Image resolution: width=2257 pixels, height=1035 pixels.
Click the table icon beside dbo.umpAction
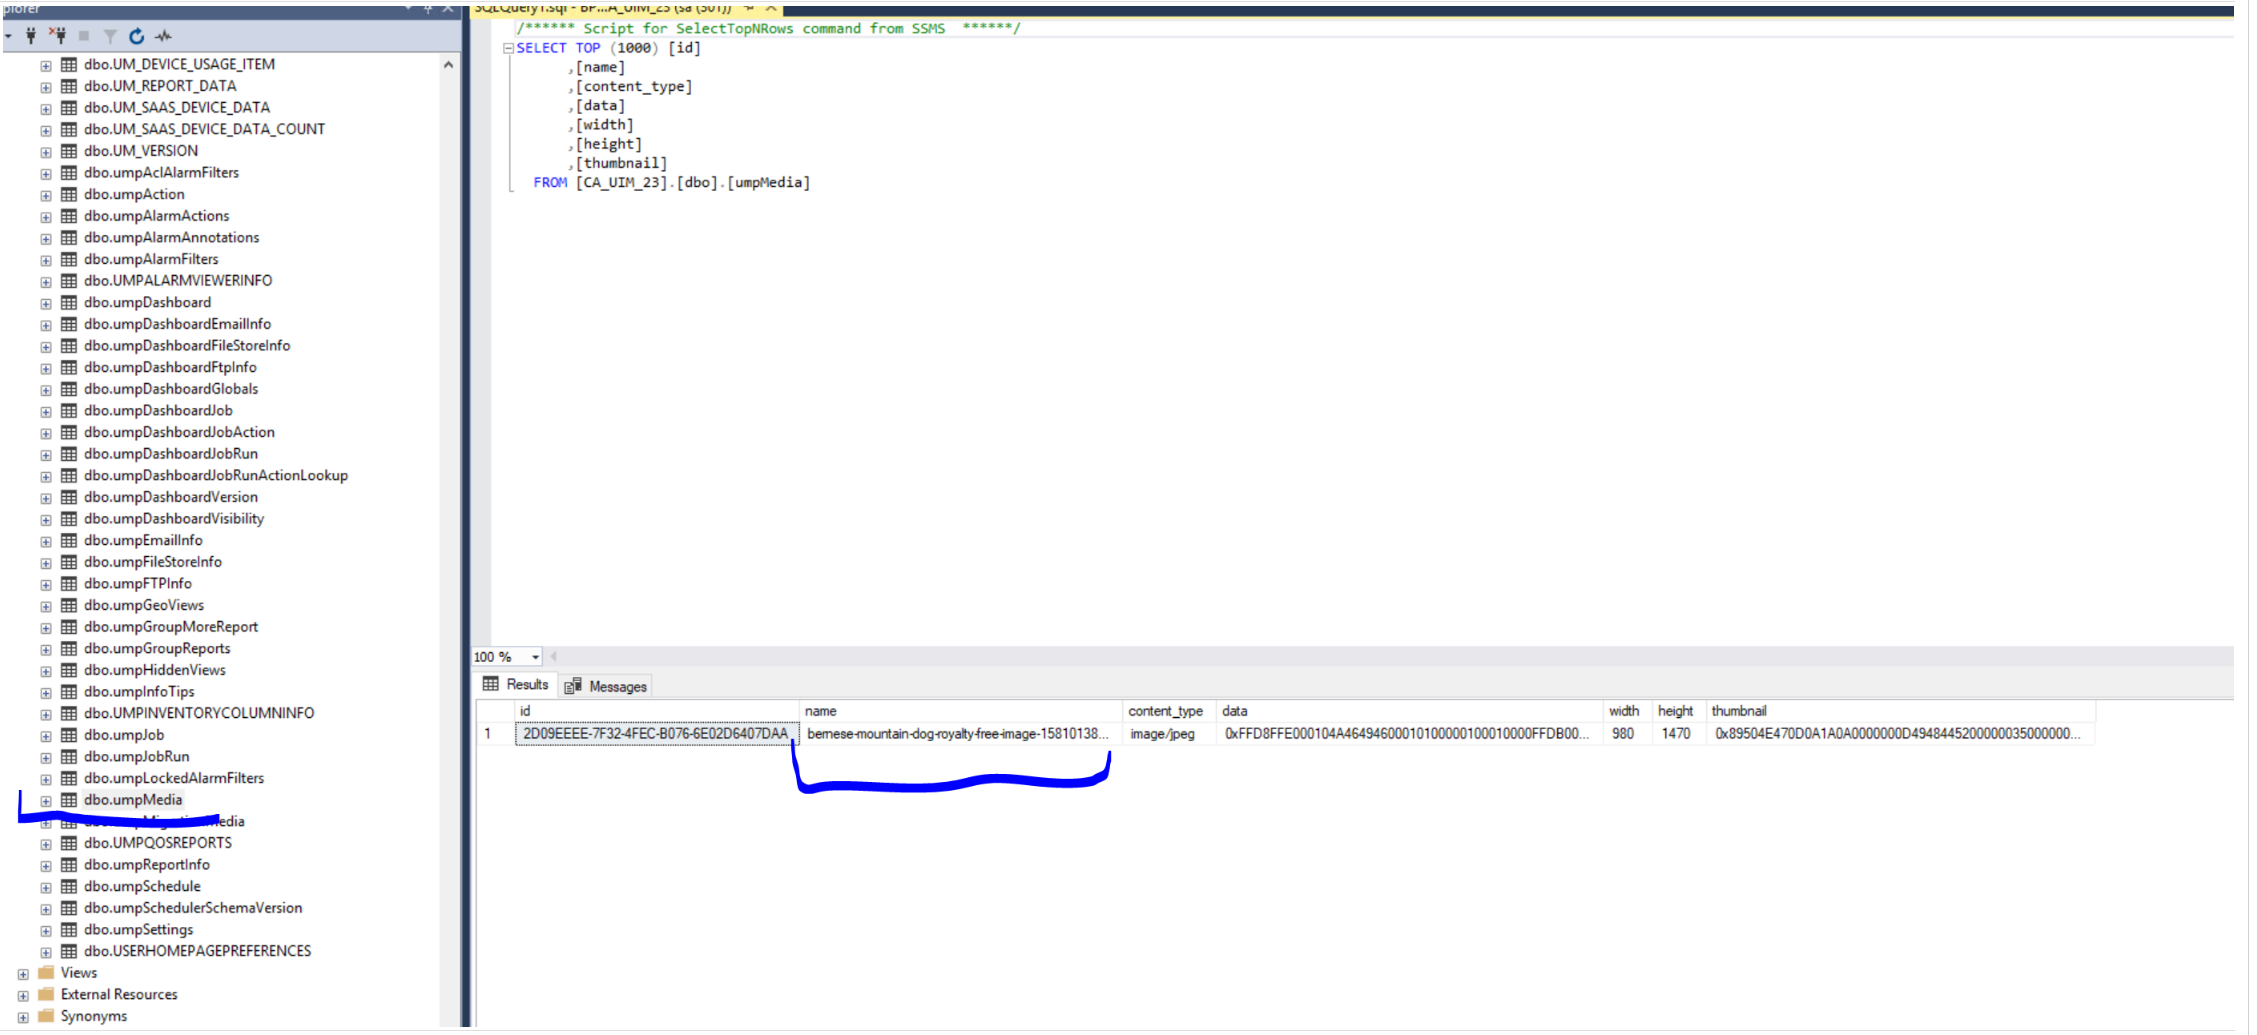pyautogui.click(x=69, y=194)
